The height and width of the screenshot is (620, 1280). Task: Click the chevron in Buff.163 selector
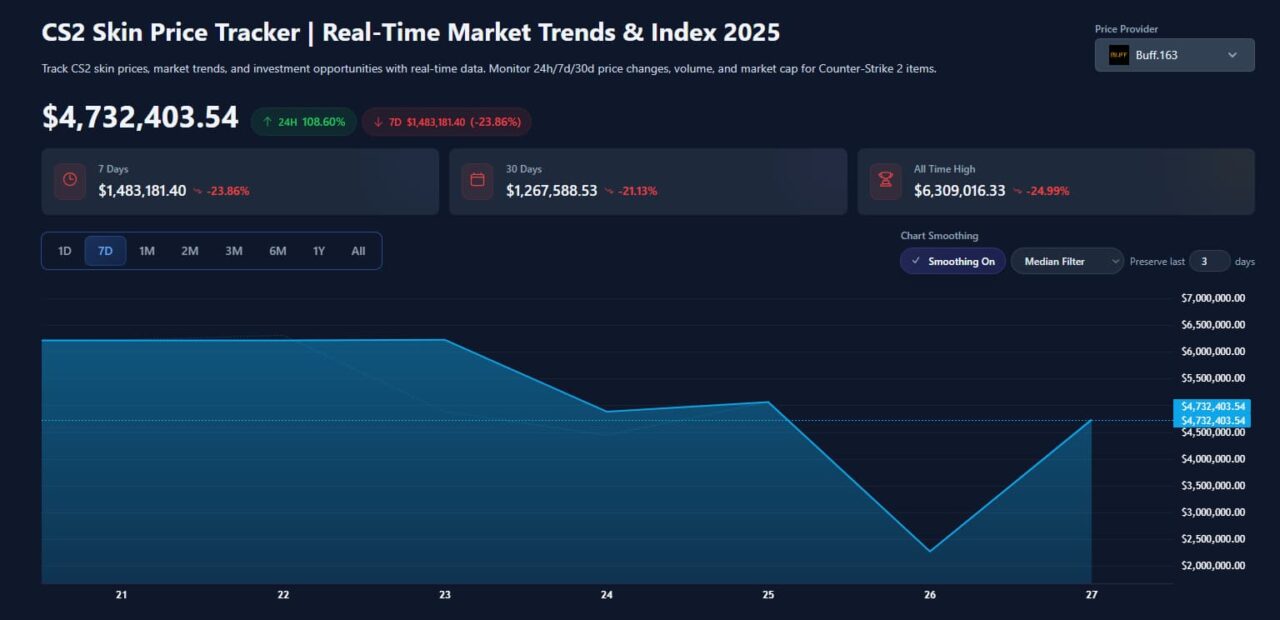pyautogui.click(x=1232, y=55)
